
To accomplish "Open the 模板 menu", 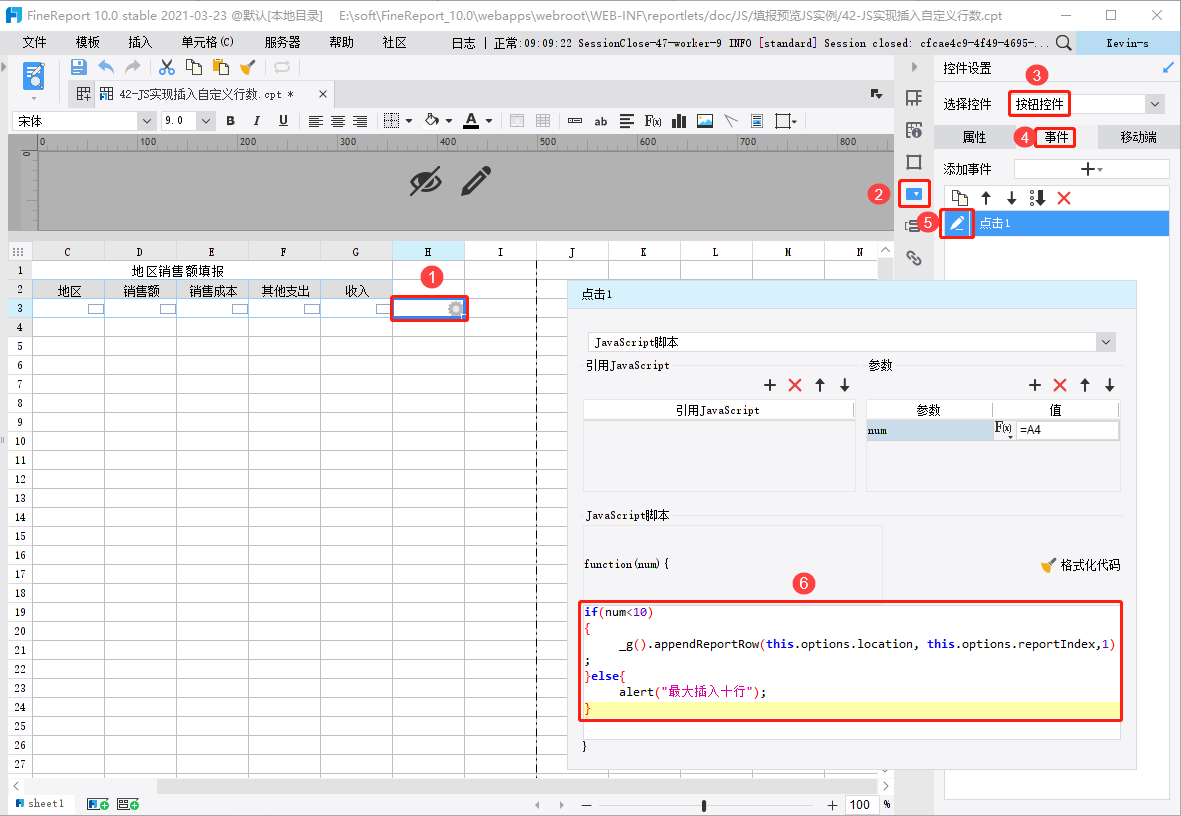I will (87, 42).
